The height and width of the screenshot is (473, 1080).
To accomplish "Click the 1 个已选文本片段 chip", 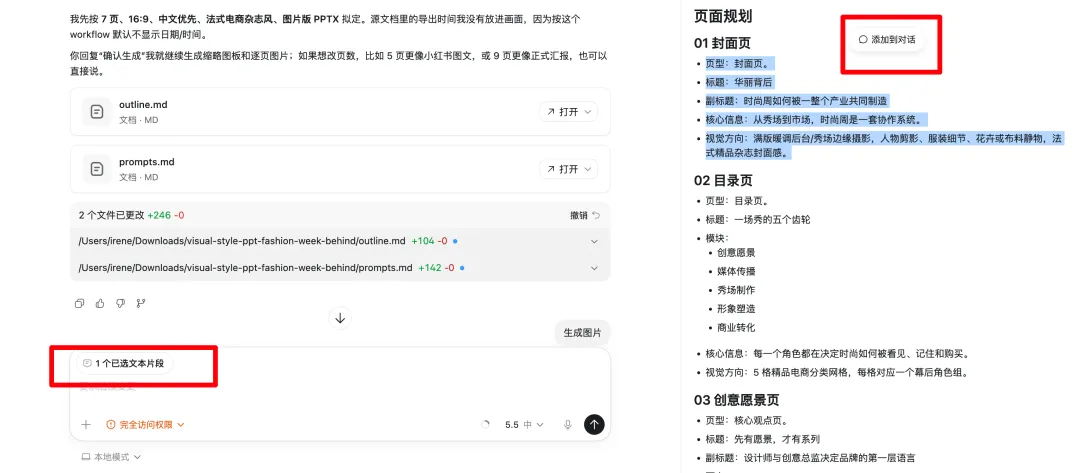I will 123,363.
